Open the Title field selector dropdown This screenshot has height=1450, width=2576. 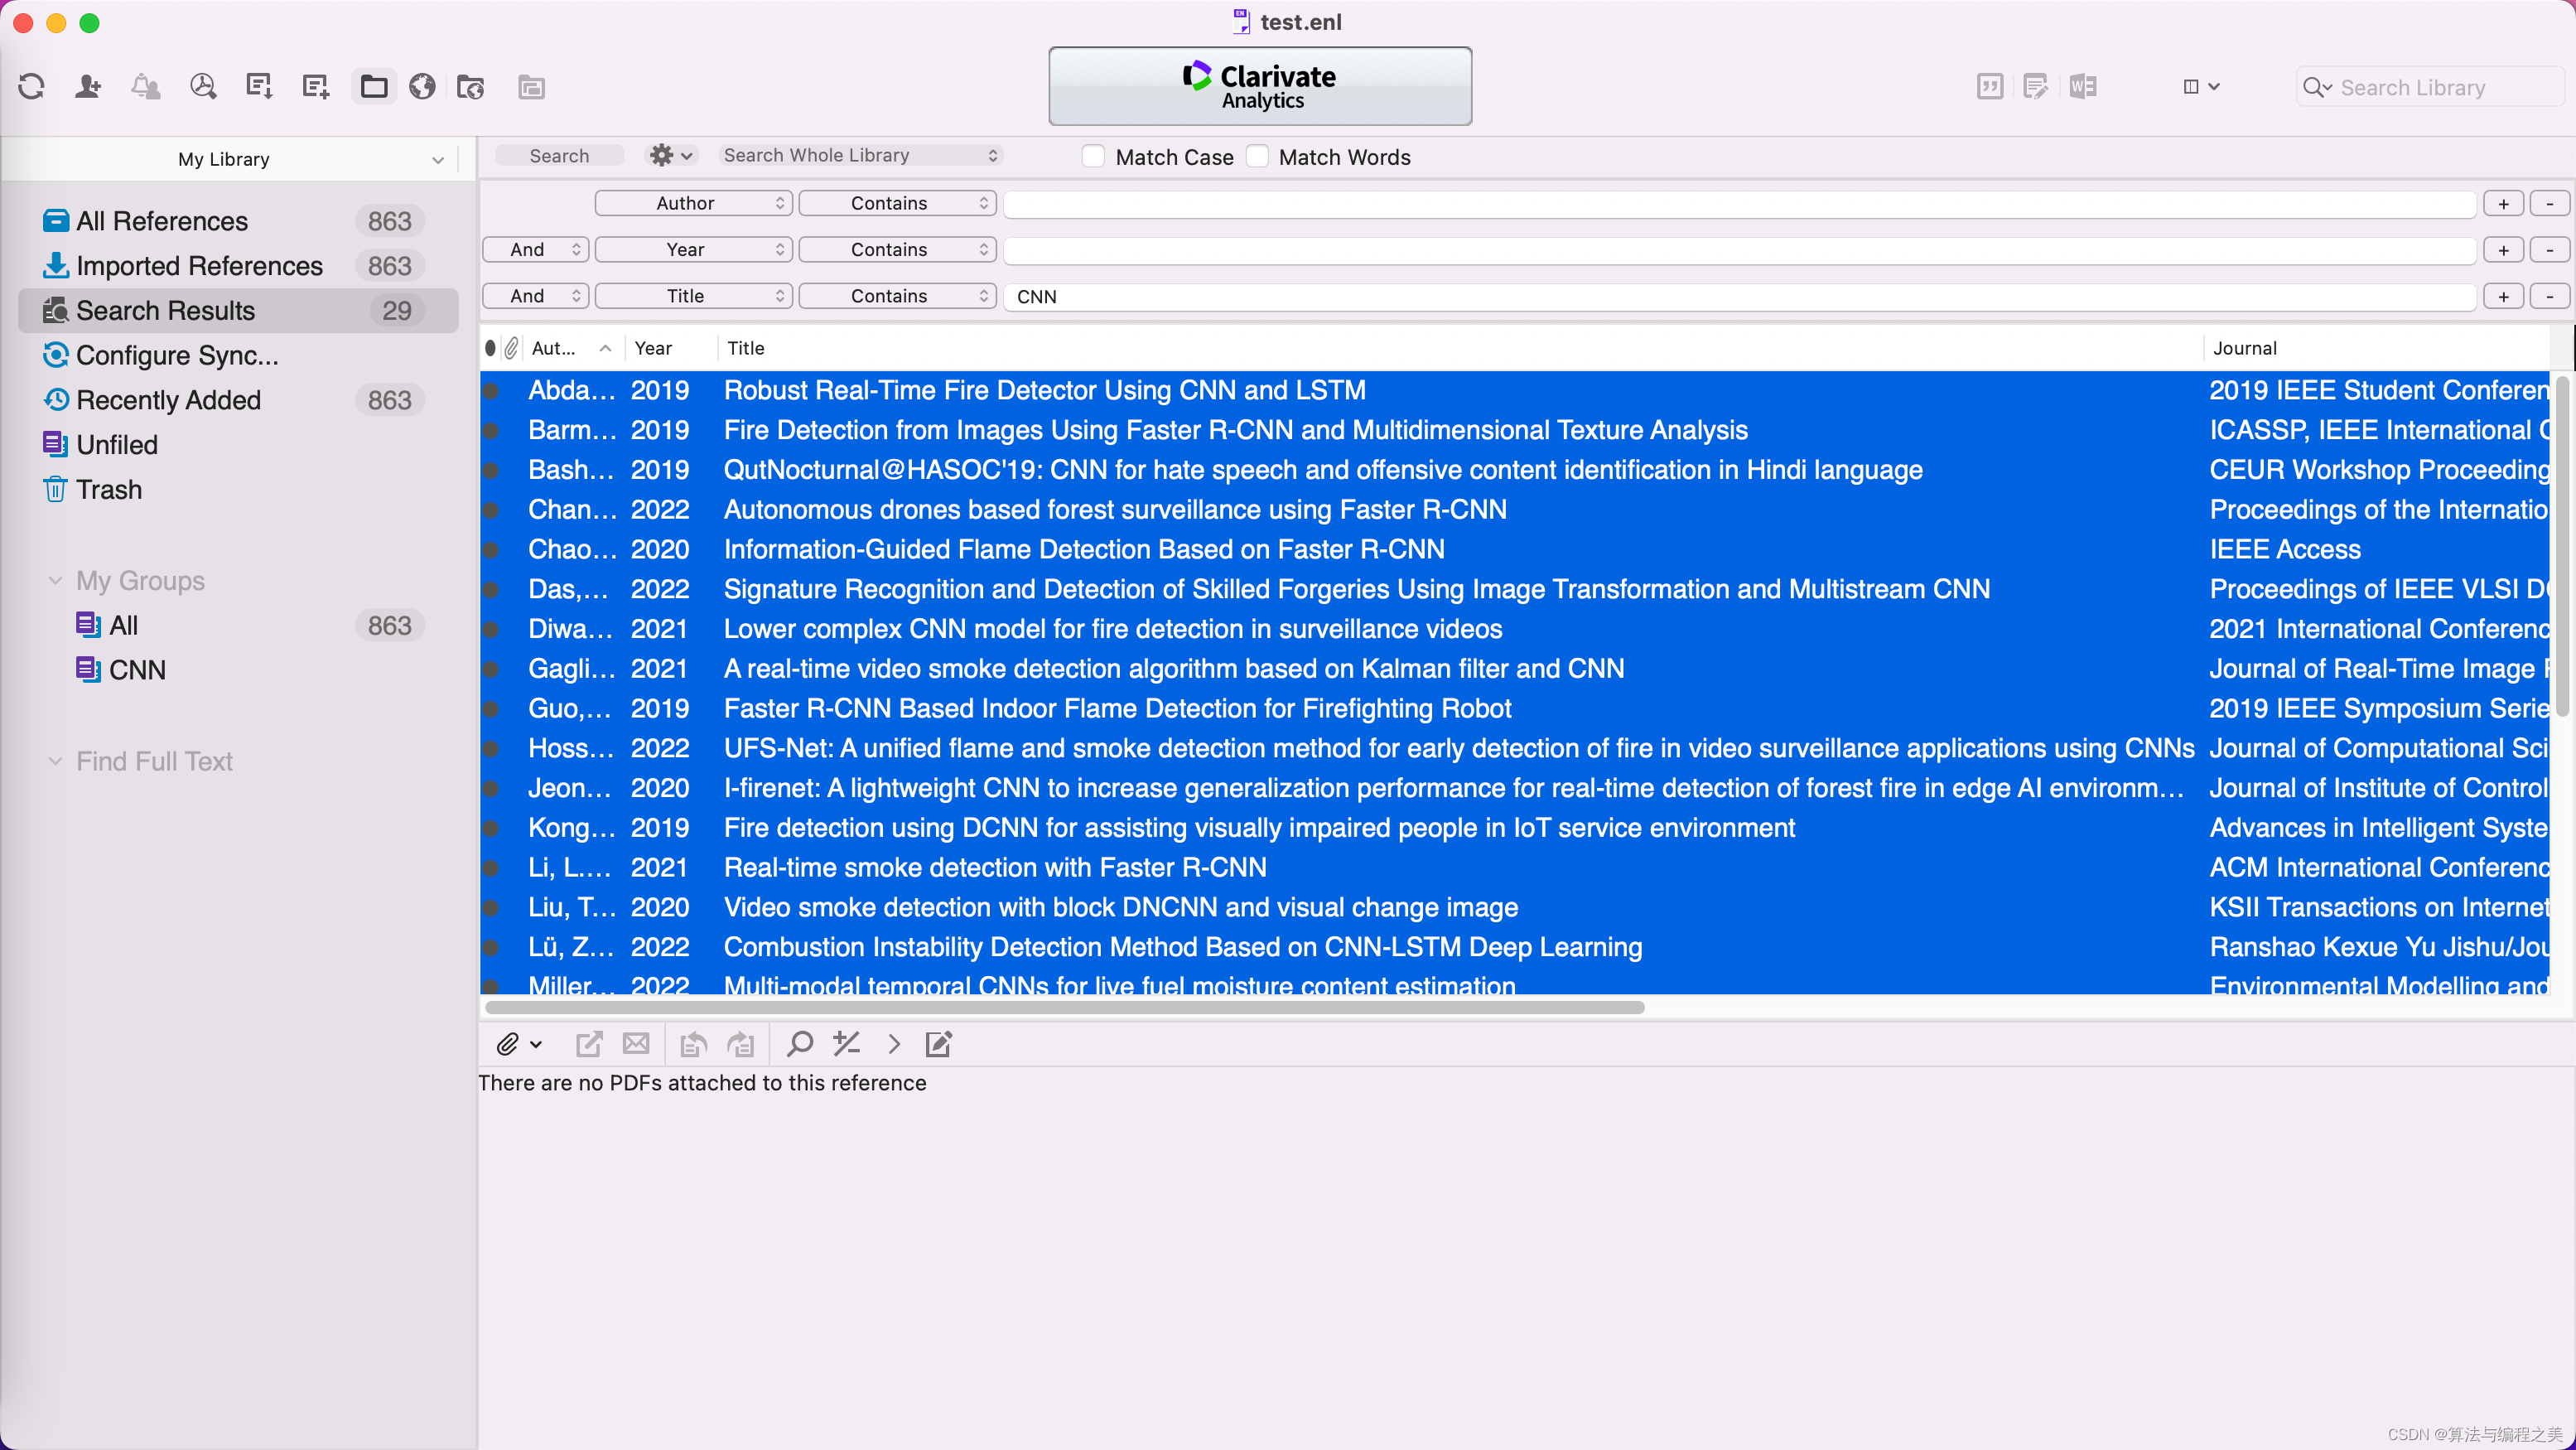click(694, 296)
